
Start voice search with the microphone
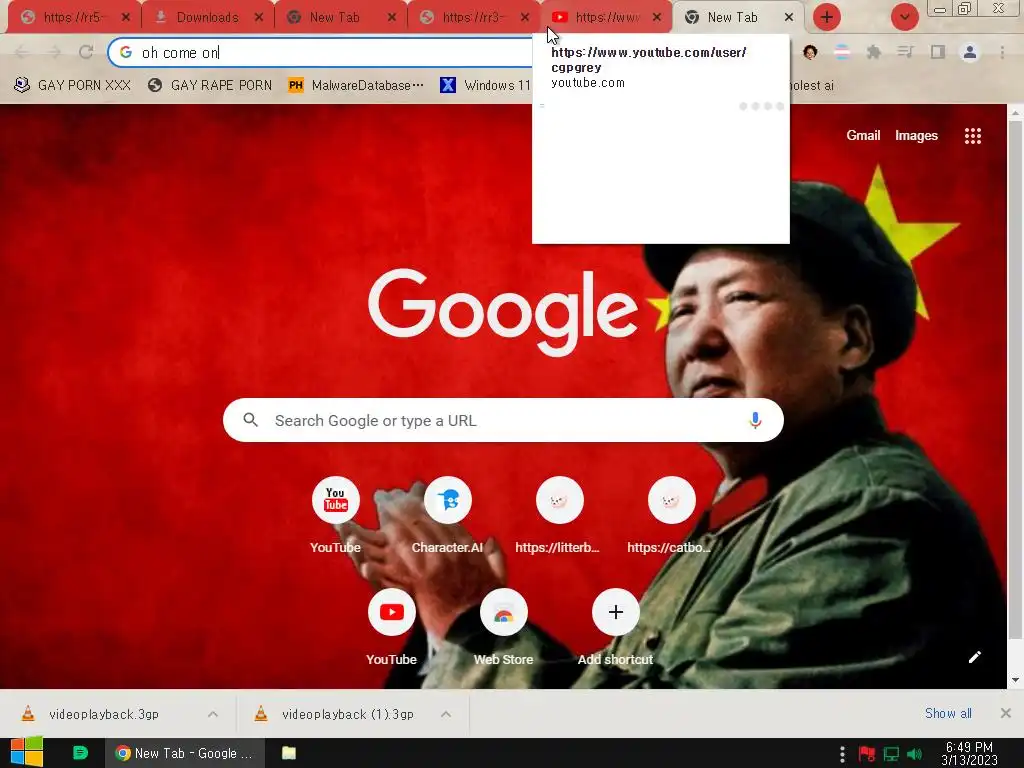755,420
